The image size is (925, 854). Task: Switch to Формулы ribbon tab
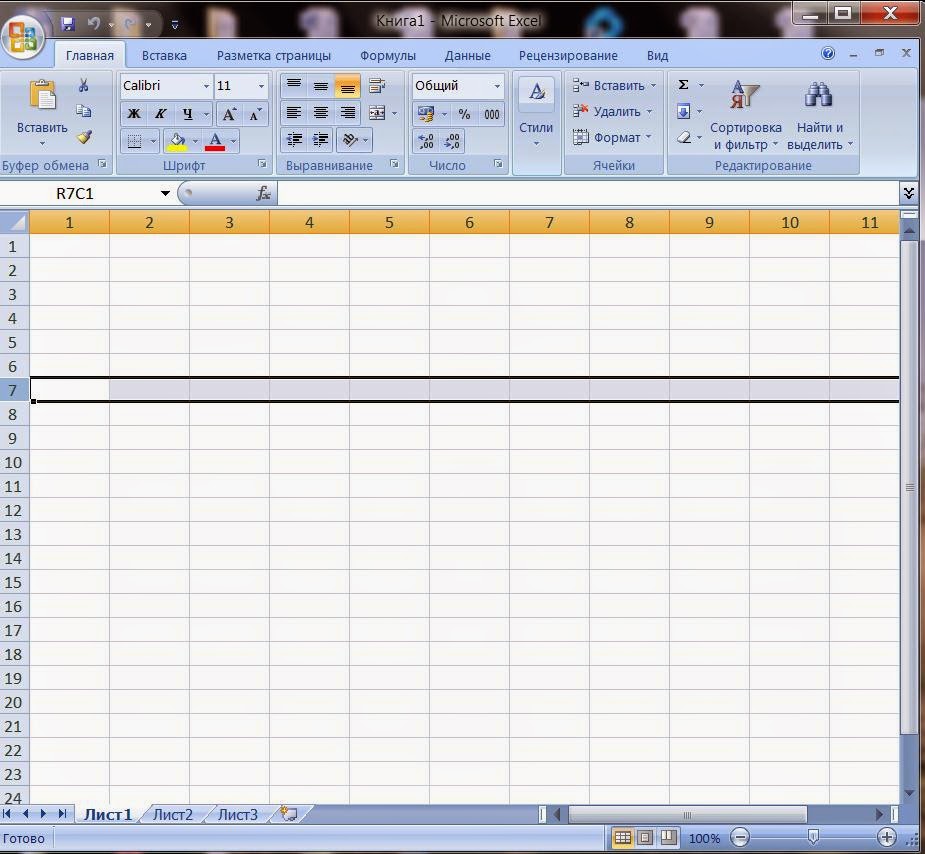point(388,55)
